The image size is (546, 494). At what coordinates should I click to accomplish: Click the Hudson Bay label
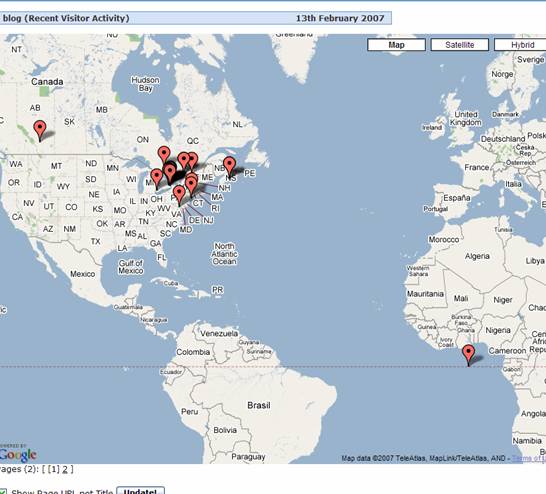(146, 84)
